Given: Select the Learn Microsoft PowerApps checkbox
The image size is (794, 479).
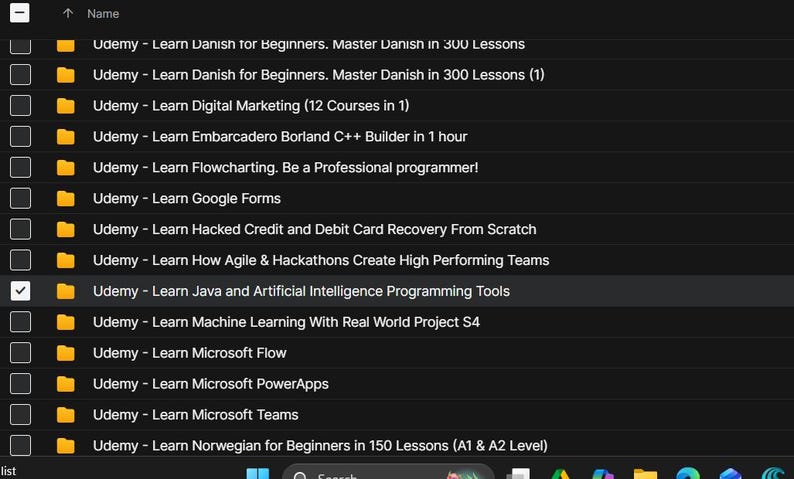Looking at the screenshot, I should pos(20,384).
